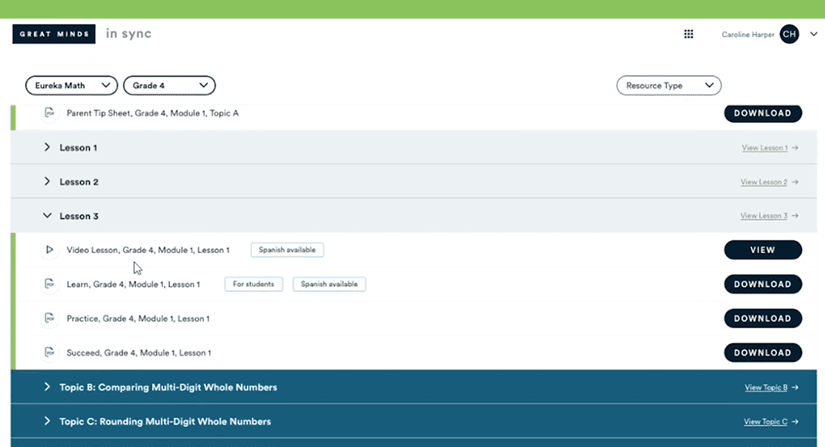This screenshot has width=825, height=447.
Task: Open the apps grid icon
Action: coord(688,34)
